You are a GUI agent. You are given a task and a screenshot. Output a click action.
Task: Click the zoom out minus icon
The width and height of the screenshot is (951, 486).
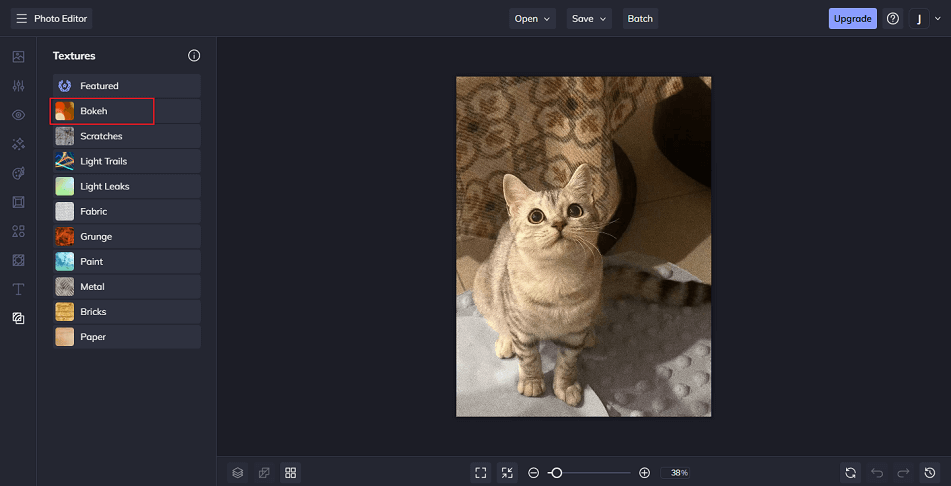coord(533,473)
